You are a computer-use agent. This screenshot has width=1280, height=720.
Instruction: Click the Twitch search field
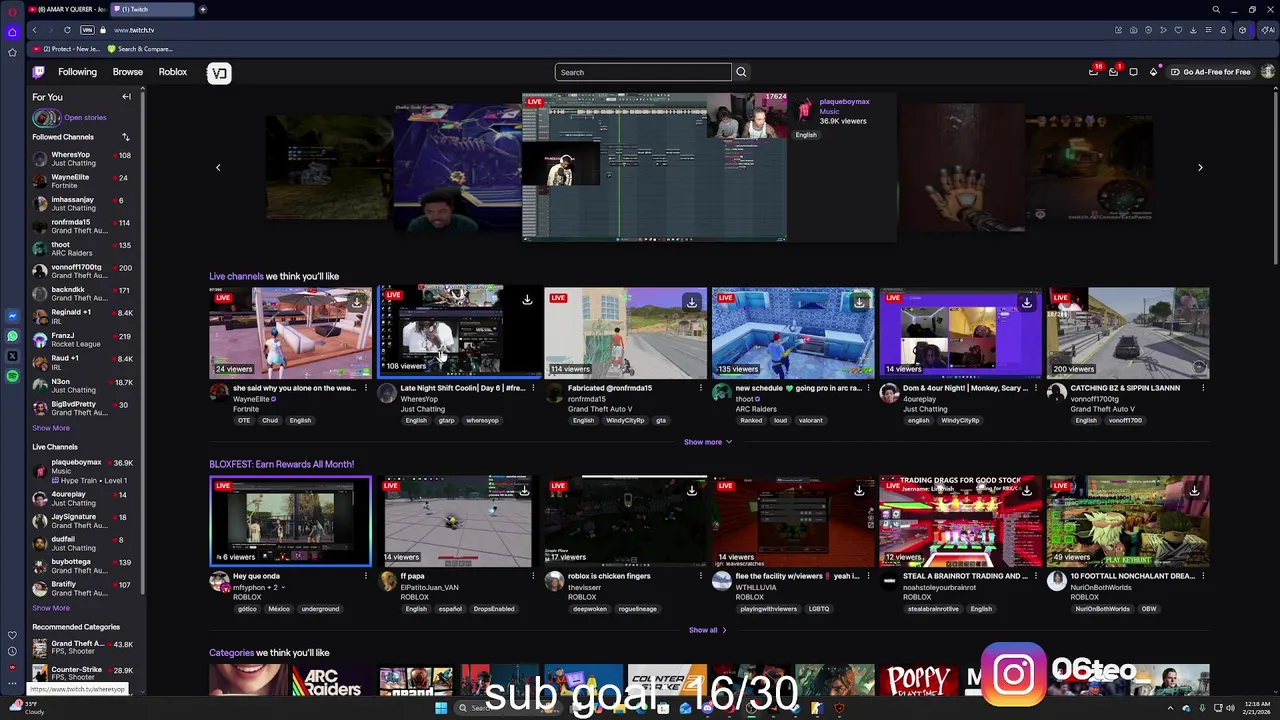click(643, 72)
